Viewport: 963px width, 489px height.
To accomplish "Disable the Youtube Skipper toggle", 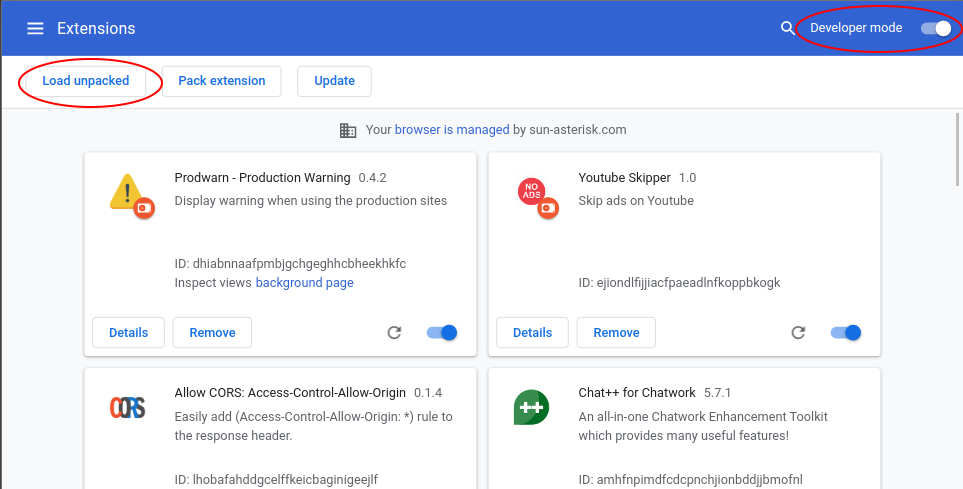I will click(x=845, y=333).
